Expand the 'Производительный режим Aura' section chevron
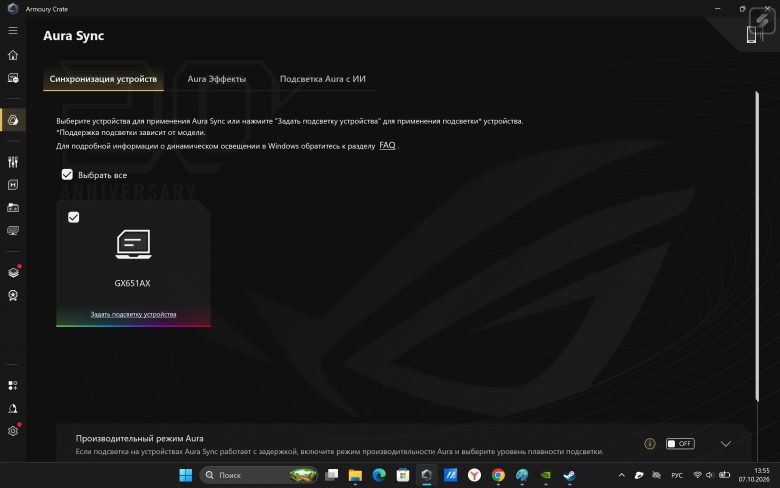This screenshot has height=488, width=780. (x=726, y=444)
